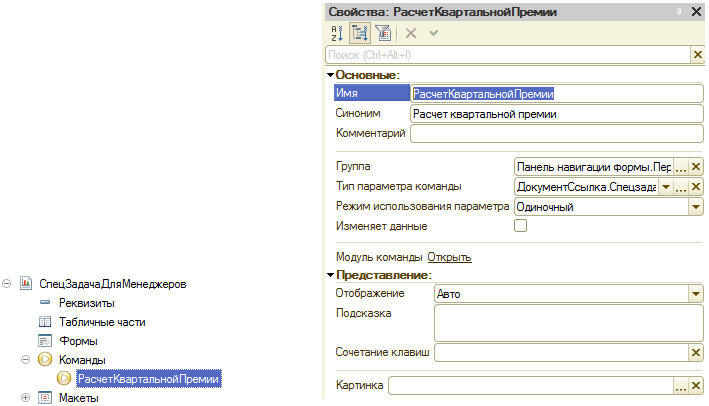Click the Табличные части table icon
Image resolution: width=709 pixels, height=406 pixels.
pos(44,322)
